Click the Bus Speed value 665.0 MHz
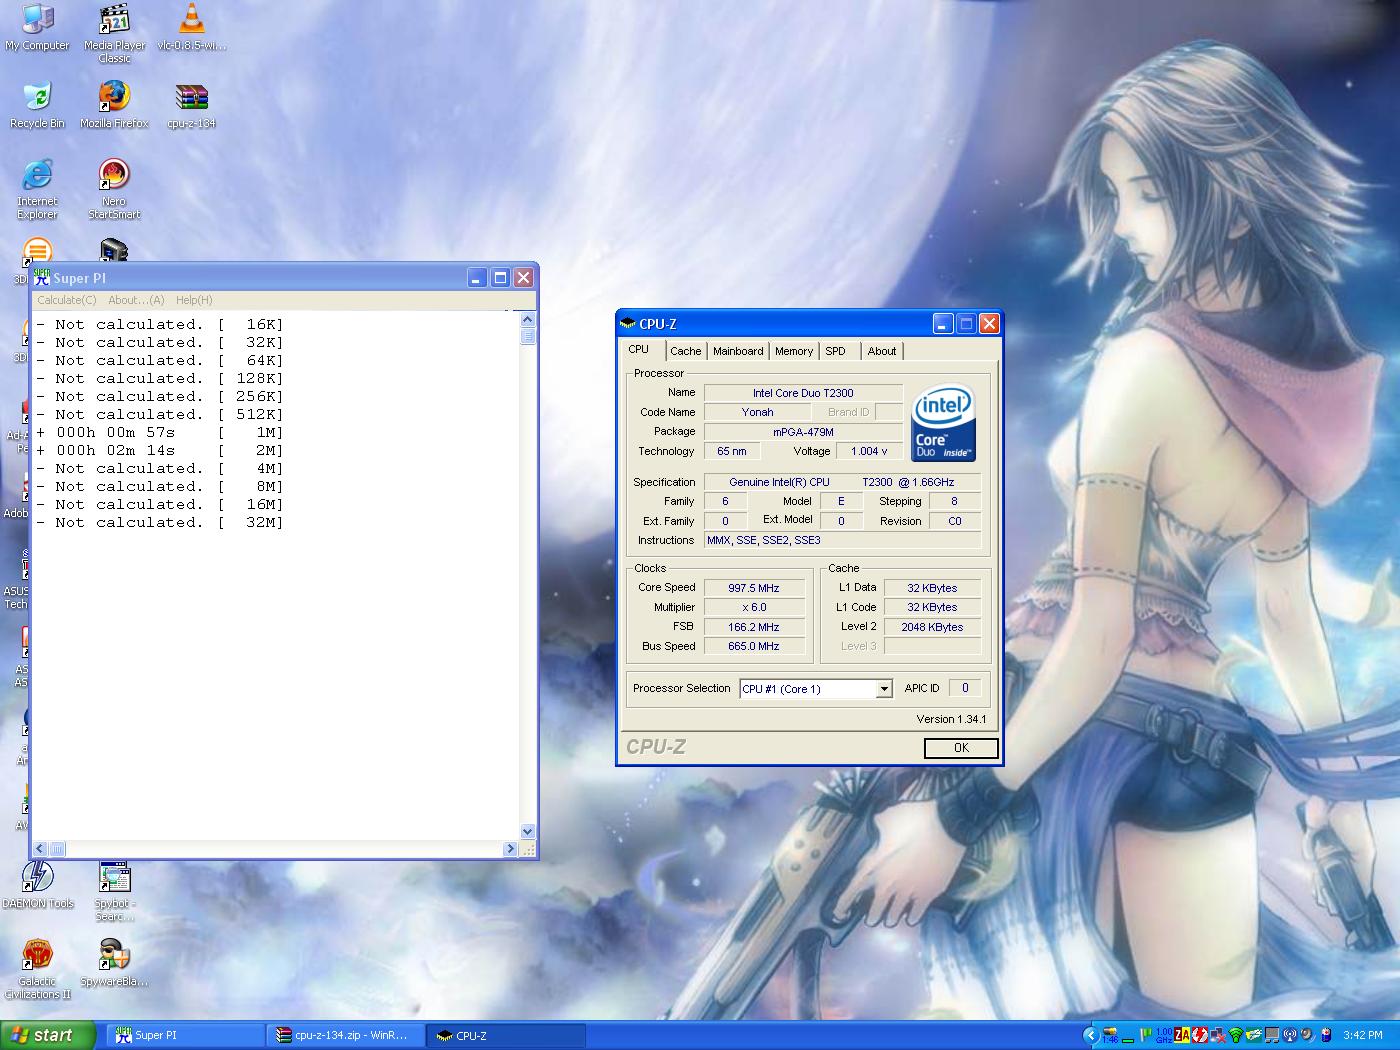The height and width of the screenshot is (1050, 1400). (754, 646)
